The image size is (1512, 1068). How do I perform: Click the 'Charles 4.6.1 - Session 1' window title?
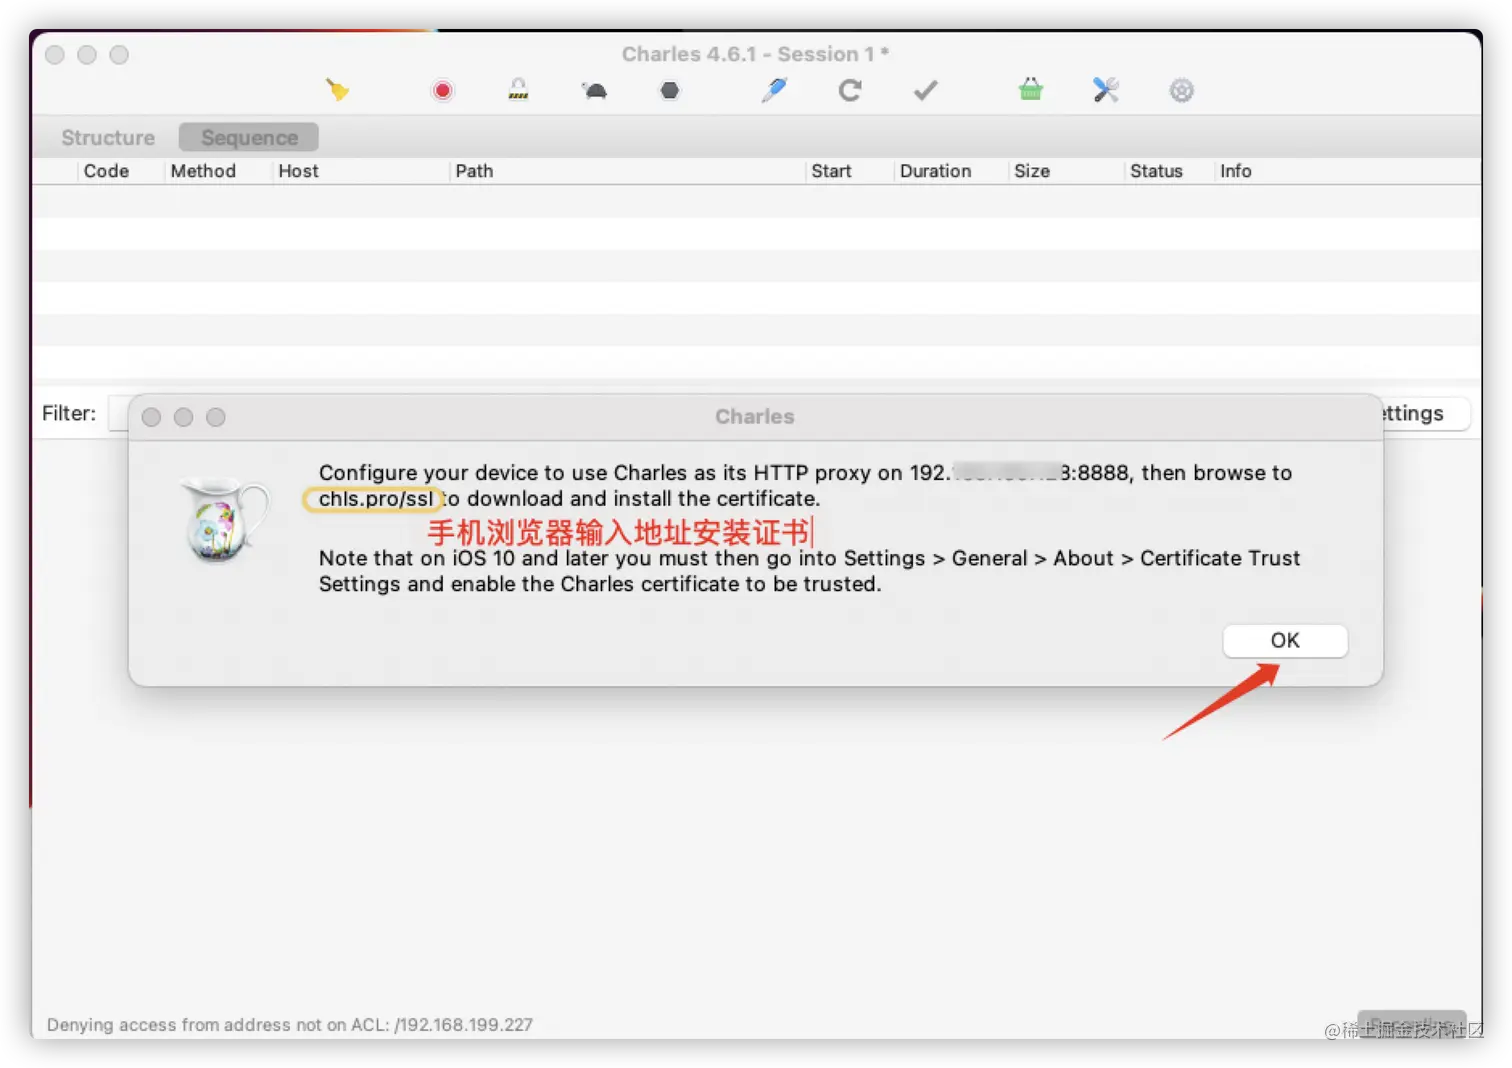[x=755, y=54]
